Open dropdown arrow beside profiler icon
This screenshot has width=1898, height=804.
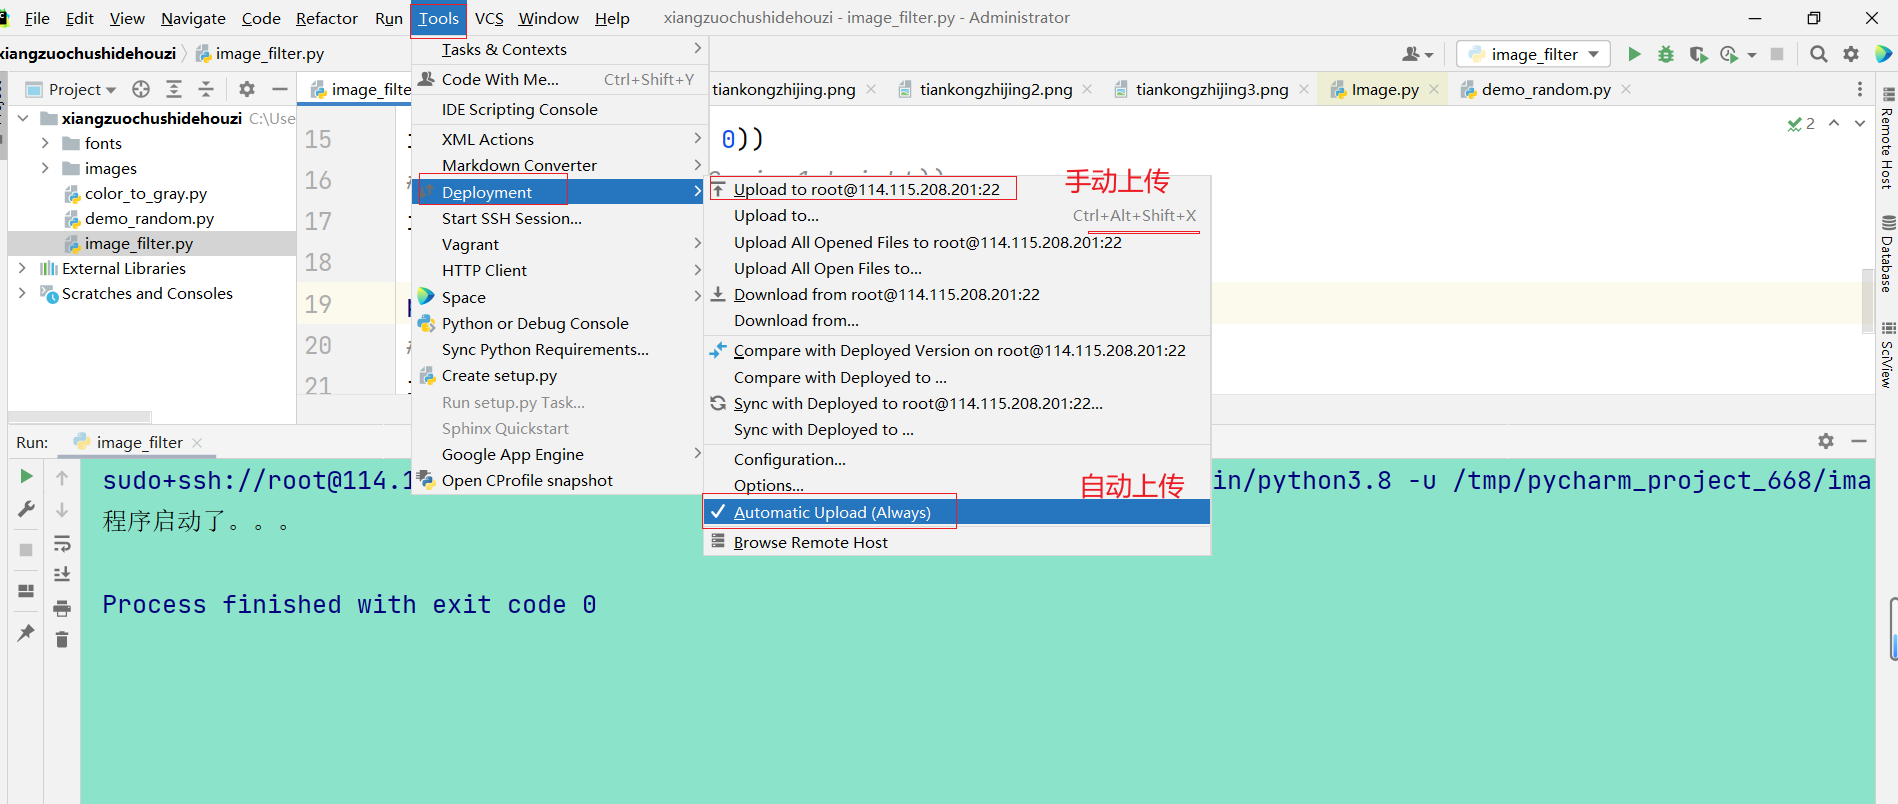click(1752, 55)
